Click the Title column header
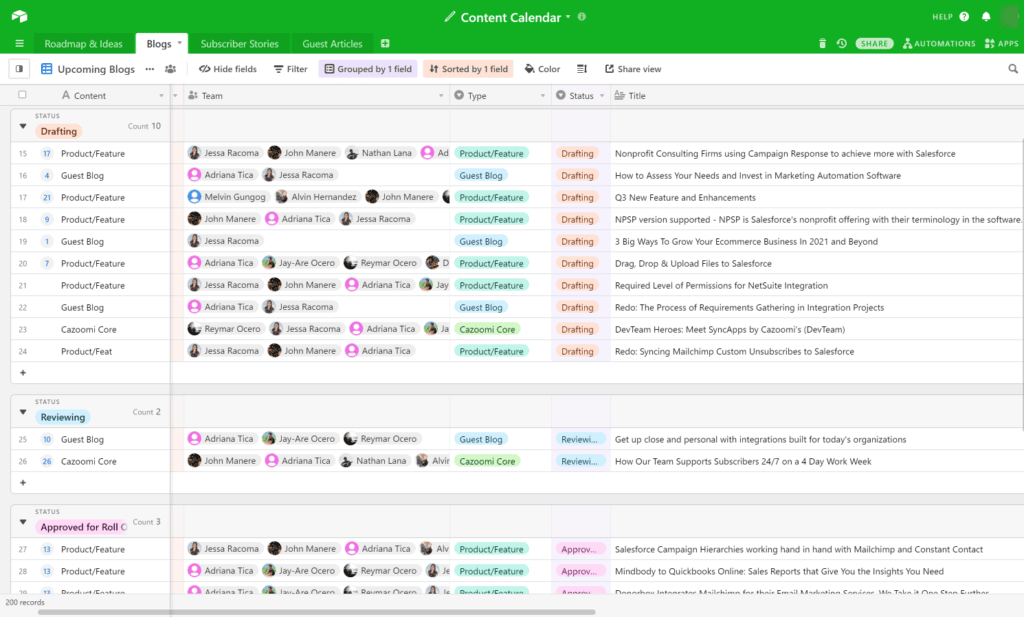 816,95
